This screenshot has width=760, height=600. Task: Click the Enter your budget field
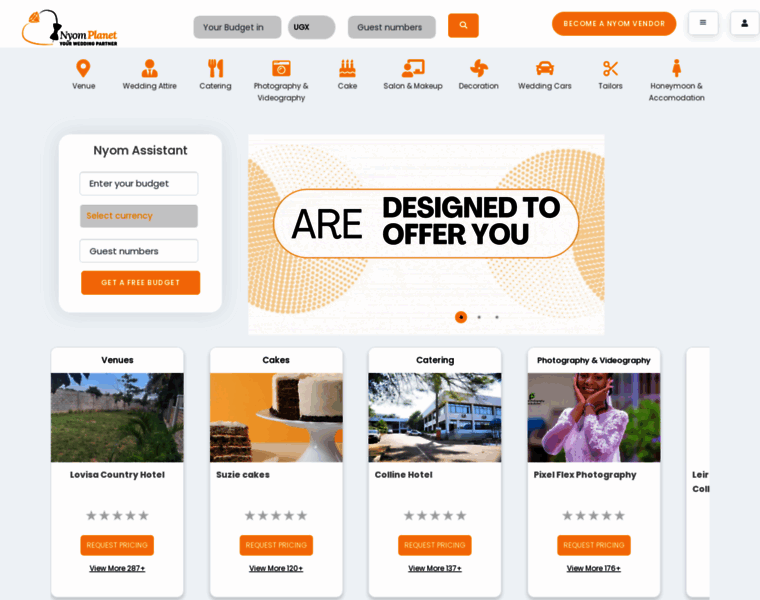(x=139, y=184)
